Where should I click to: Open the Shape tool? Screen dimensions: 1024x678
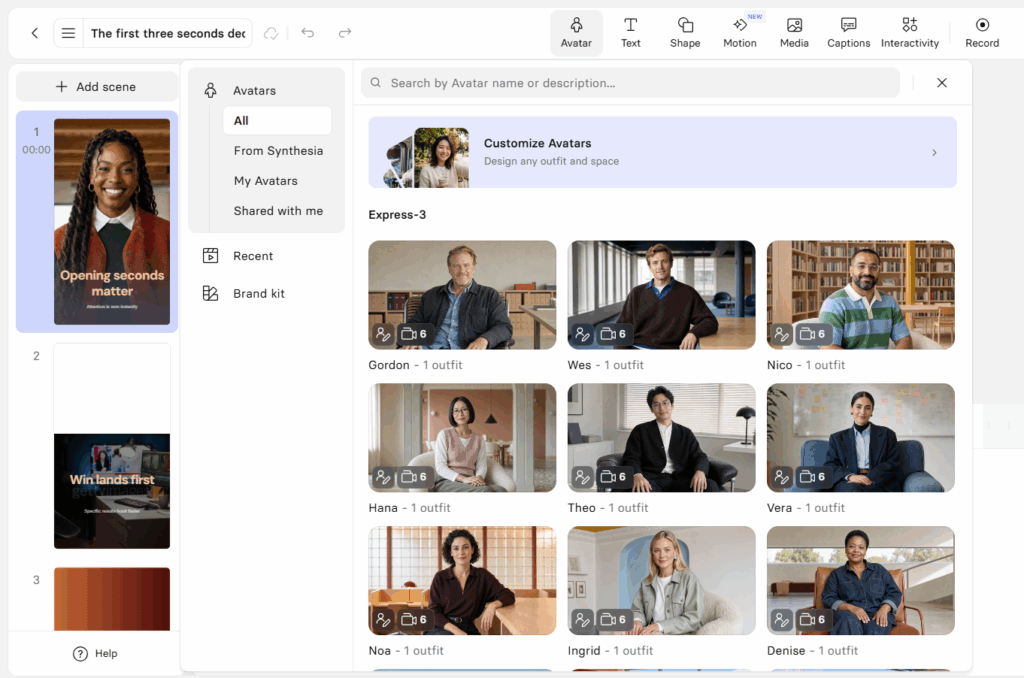(x=685, y=33)
